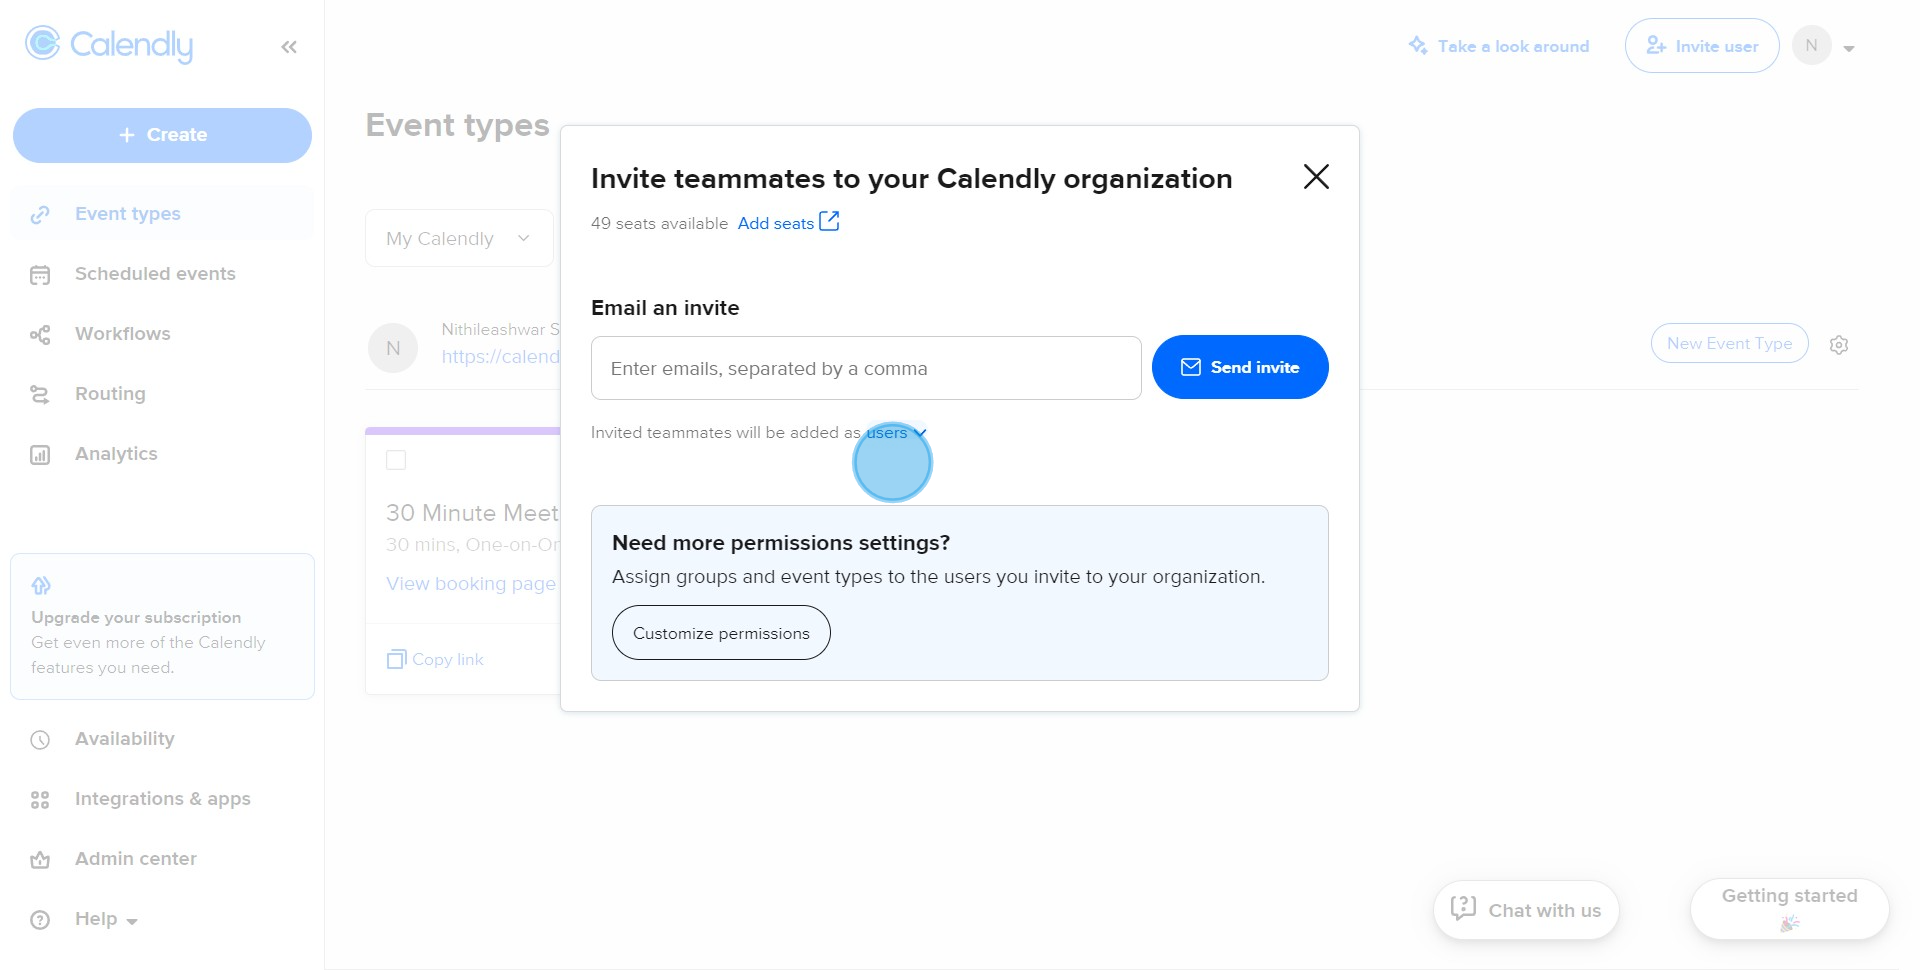Click the N user avatar on event row
The width and height of the screenshot is (1920, 970).
pyautogui.click(x=393, y=348)
